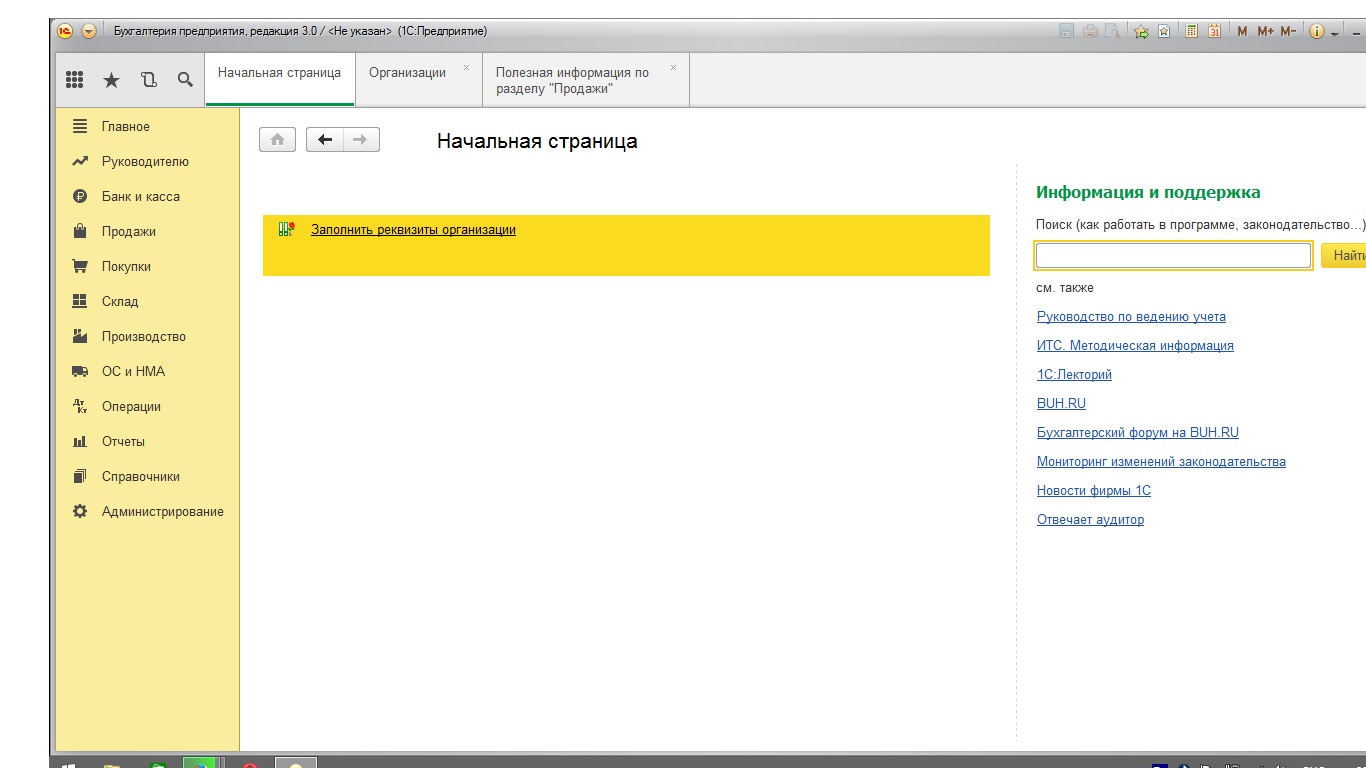1366x768 pixels.
Task: Click Руководителю chart-line icon
Action: pyautogui.click(x=80, y=161)
